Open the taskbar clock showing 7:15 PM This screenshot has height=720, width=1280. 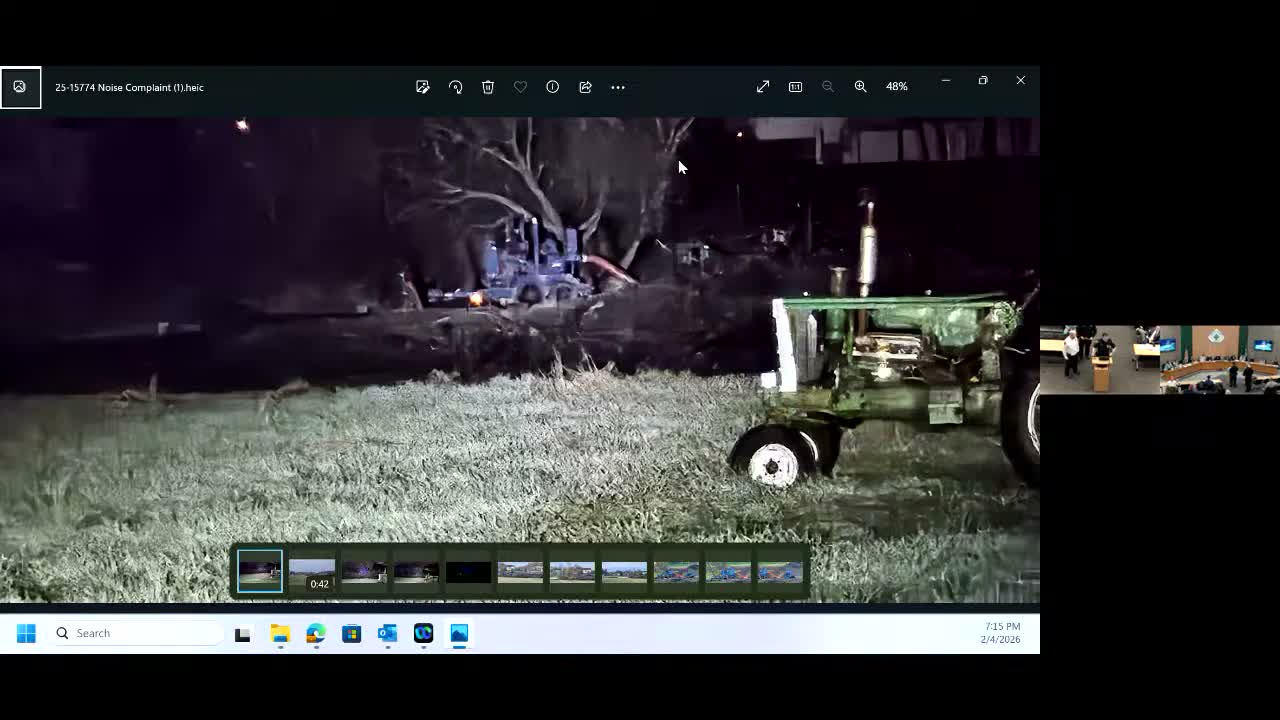click(x=1001, y=633)
